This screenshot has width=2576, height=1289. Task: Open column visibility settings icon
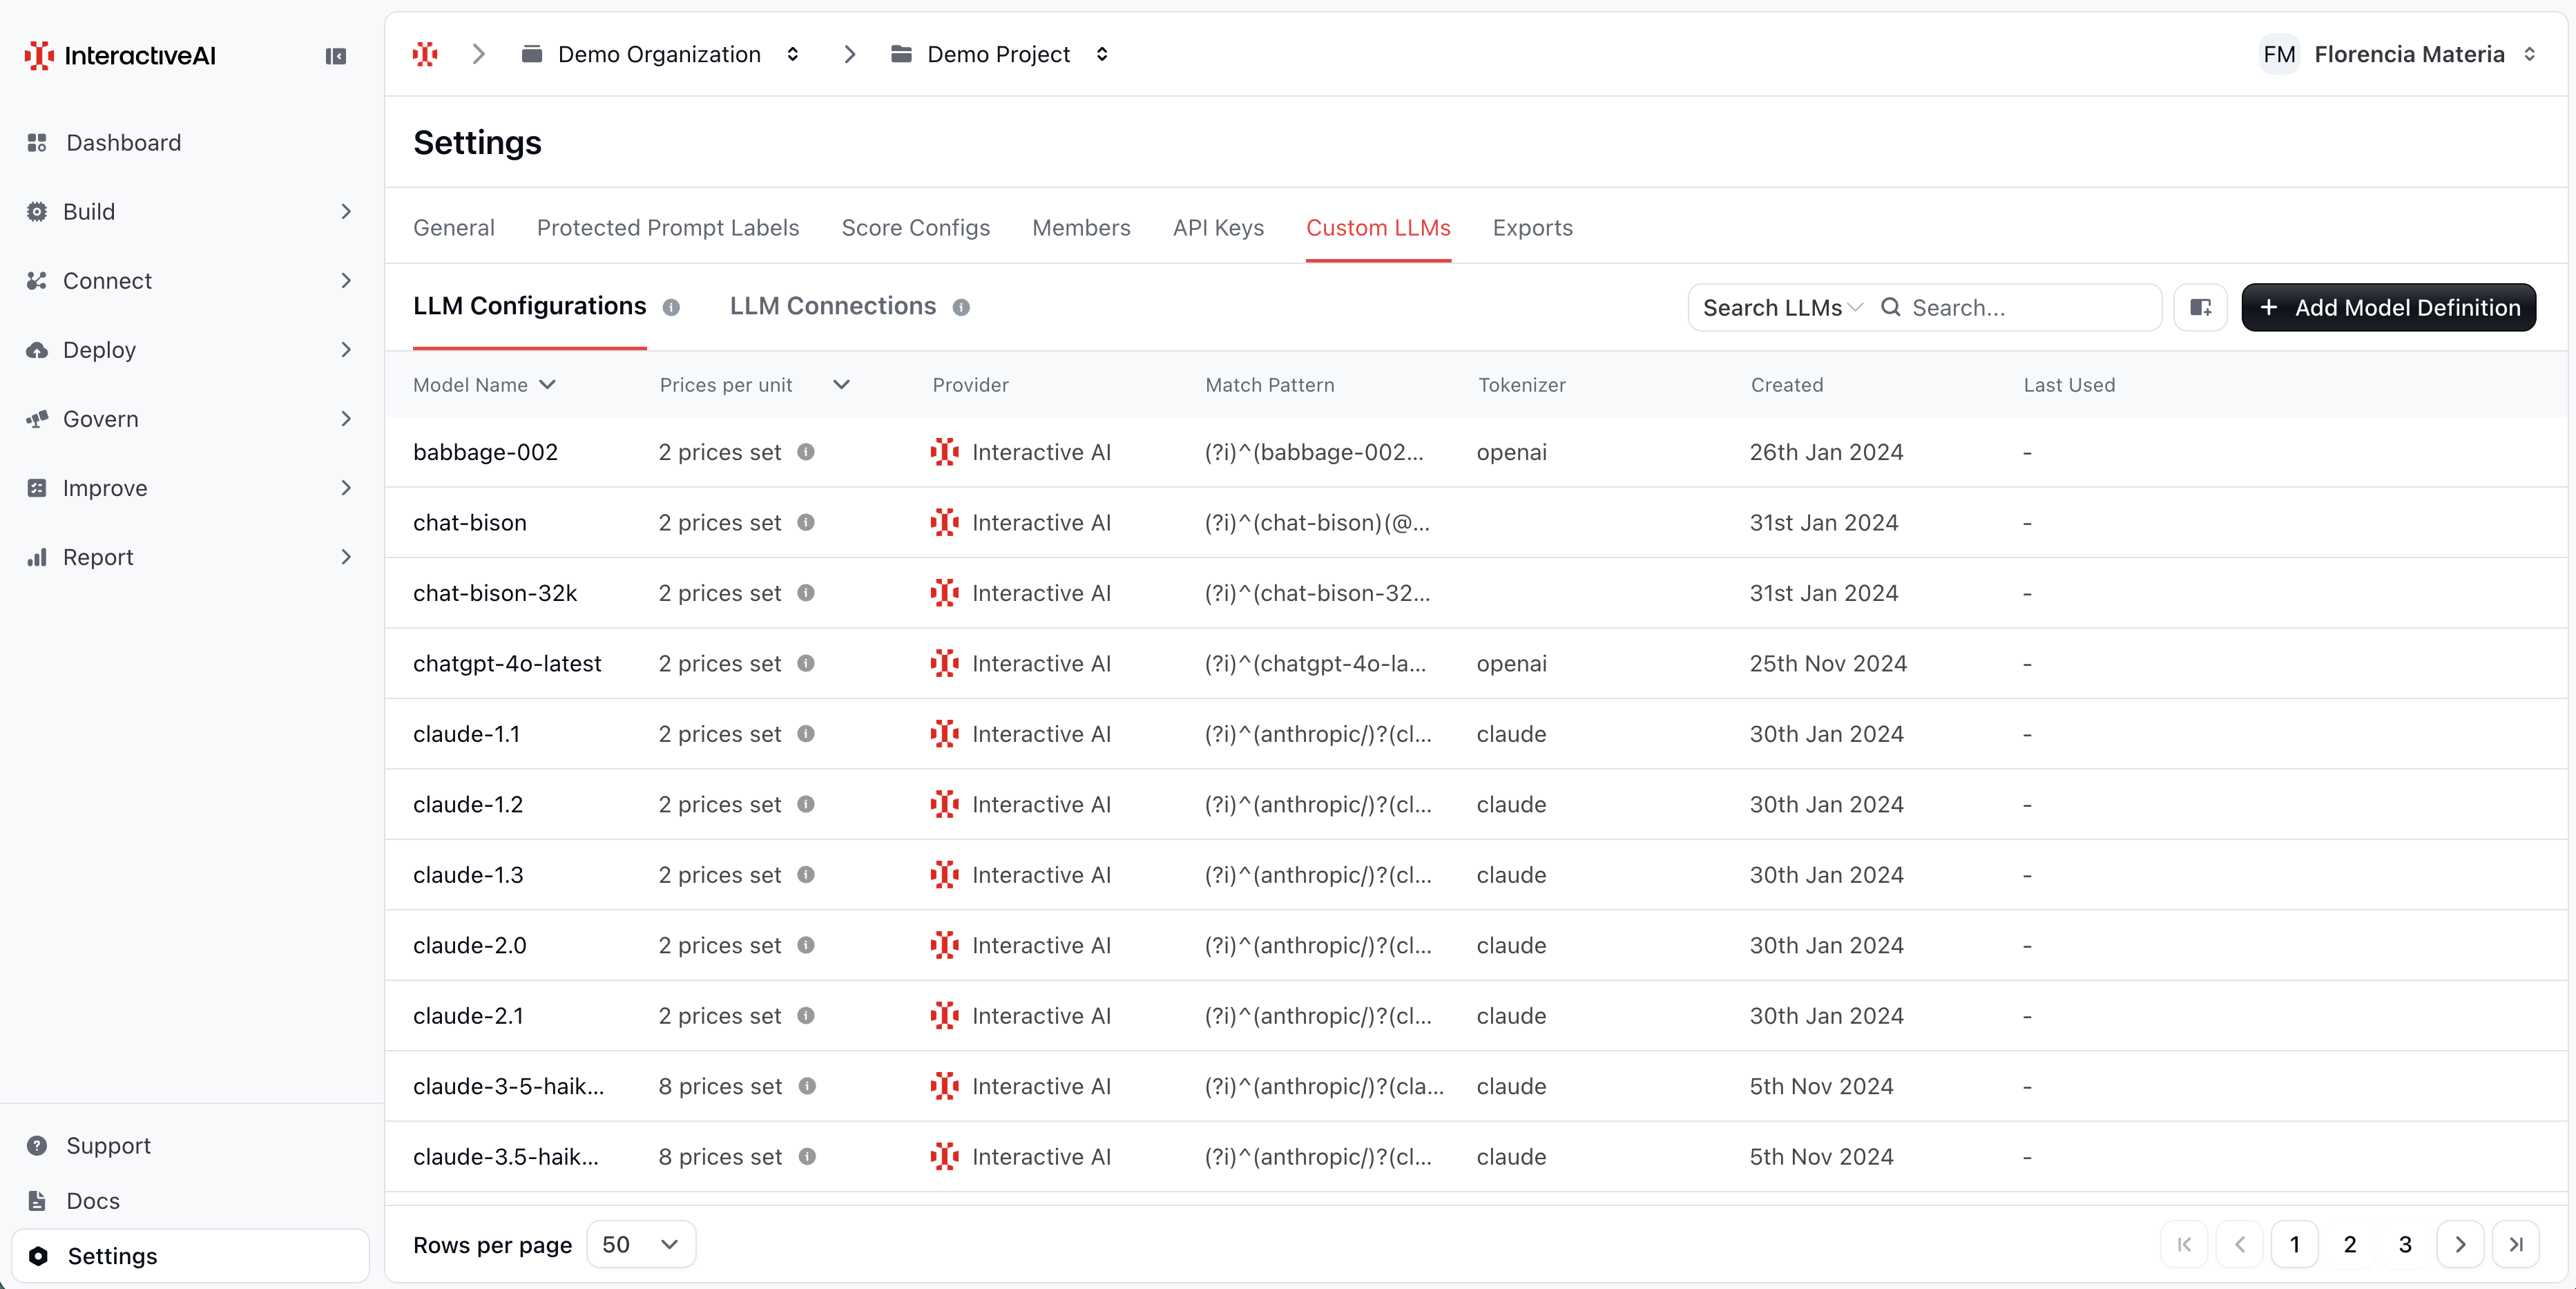[x=2200, y=307]
